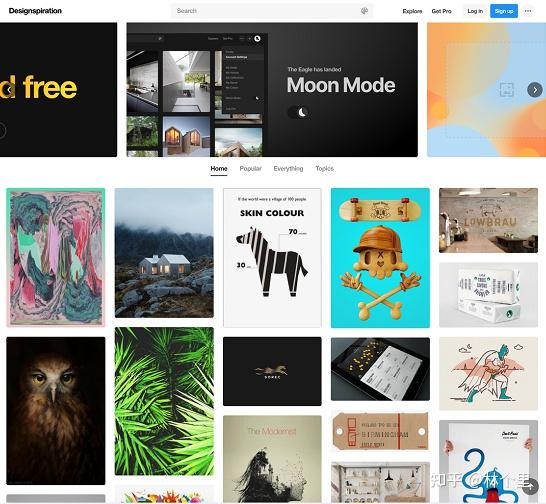This screenshot has width=546, height=504.
Task: Open the Topics tab
Action: pyautogui.click(x=325, y=169)
